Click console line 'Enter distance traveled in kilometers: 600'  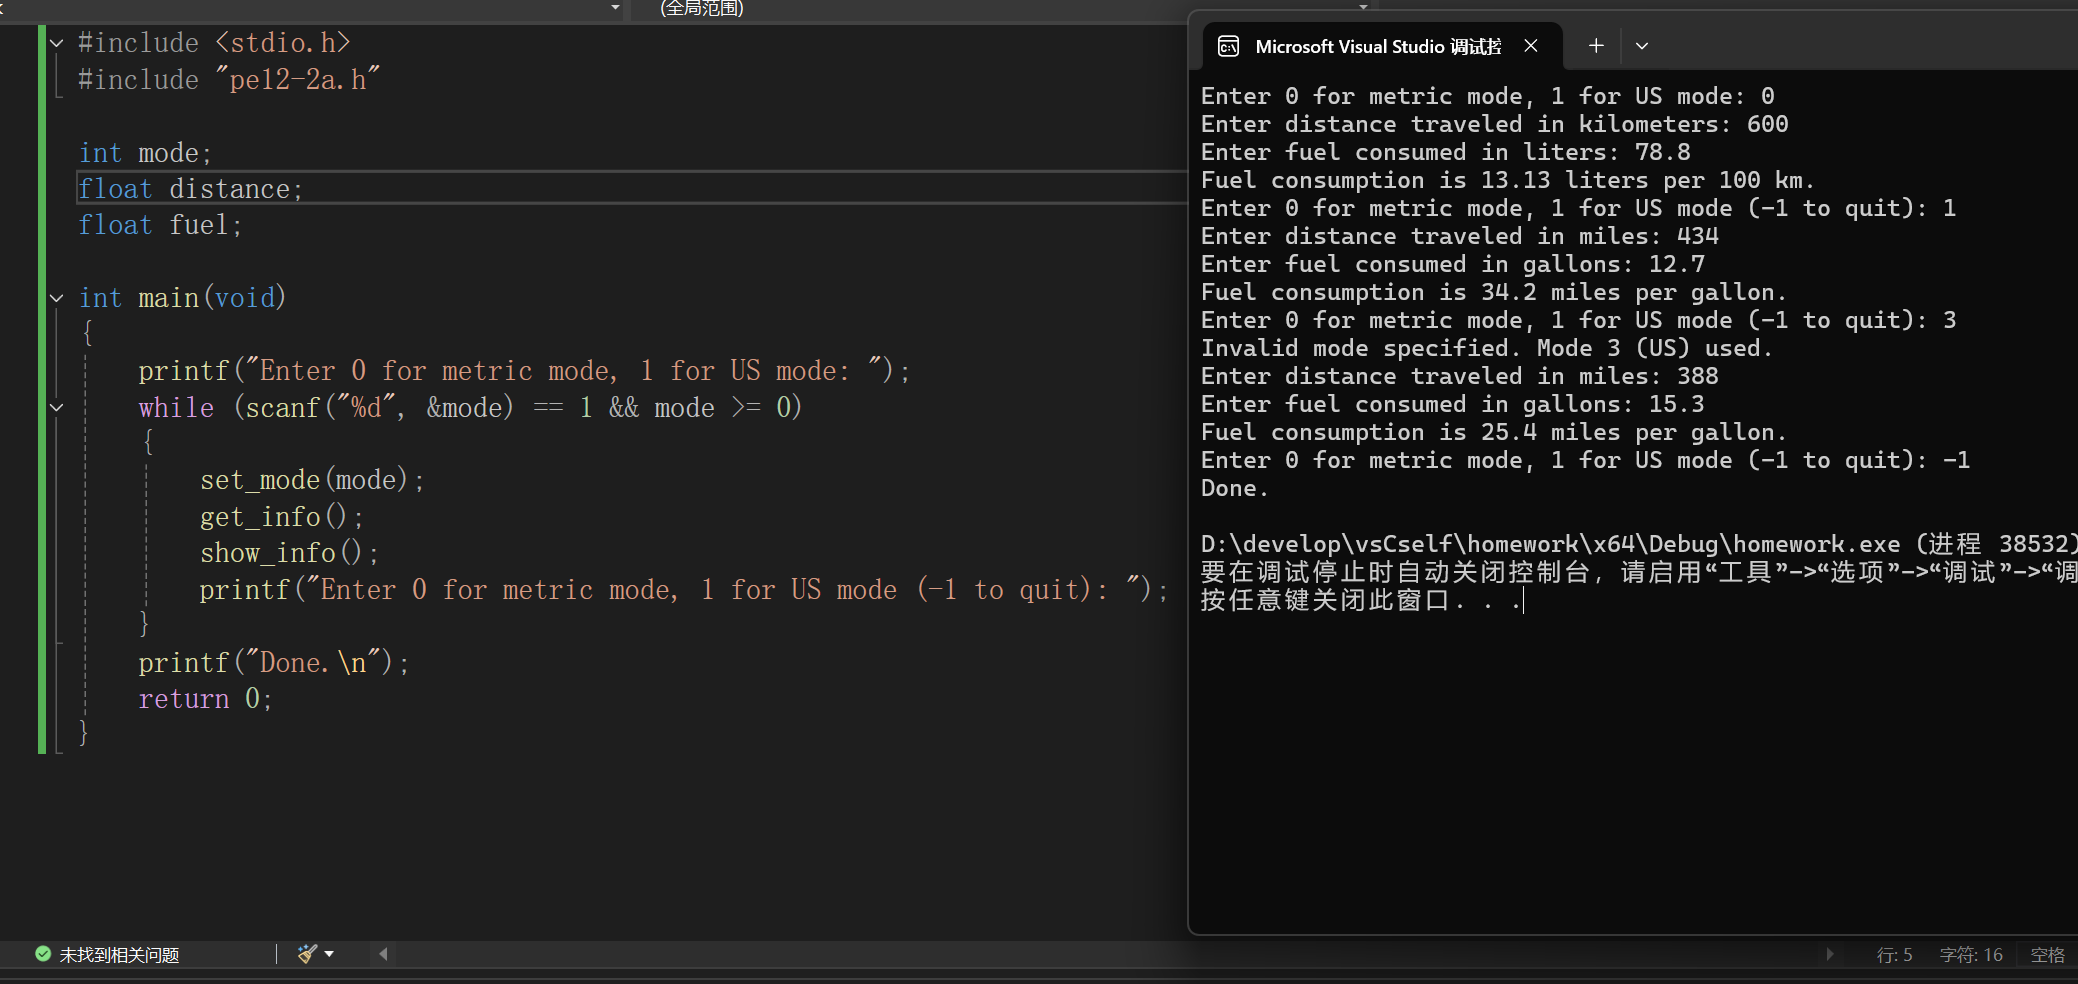coord(1494,124)
